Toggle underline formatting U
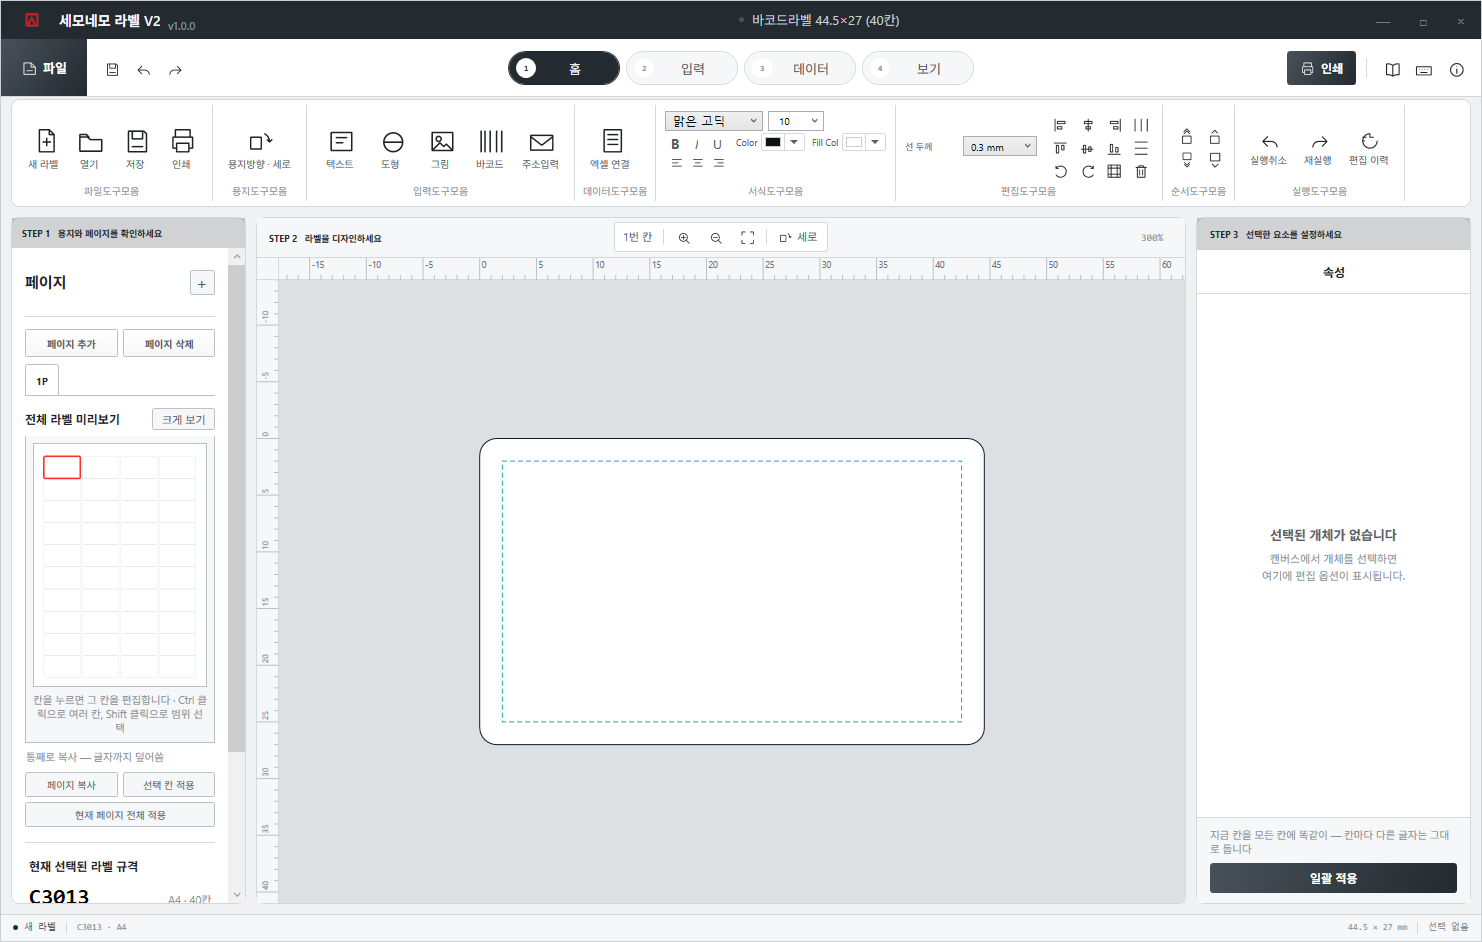This screenshot has height=942, width=1482. 717,144
